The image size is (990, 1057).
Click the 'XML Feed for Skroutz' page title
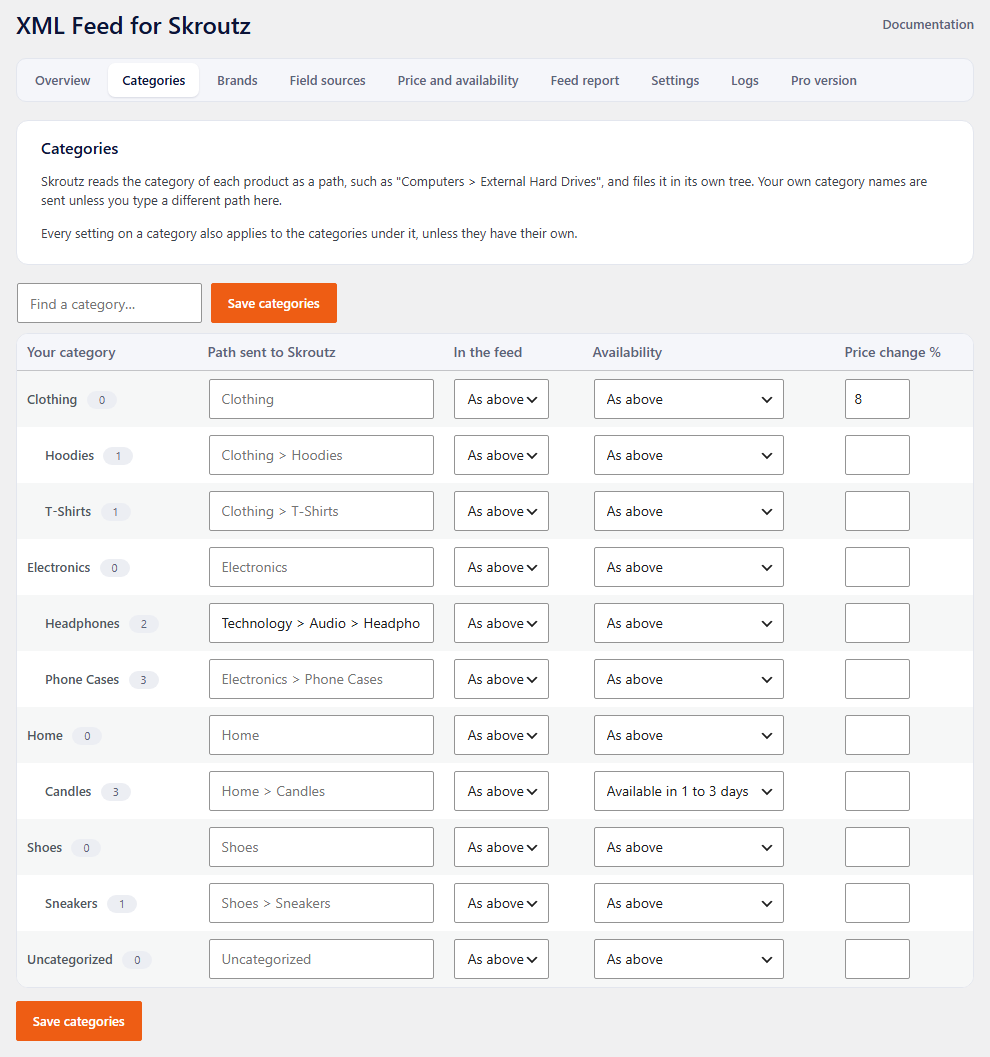[133, 26]
